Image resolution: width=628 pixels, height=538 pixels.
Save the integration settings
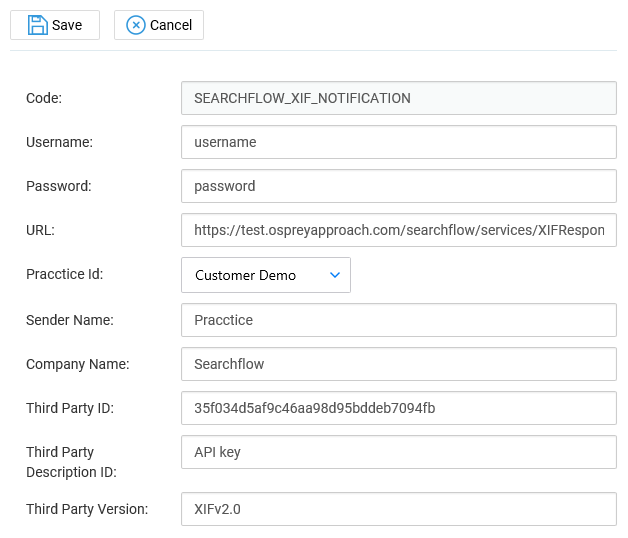[55, 25]
